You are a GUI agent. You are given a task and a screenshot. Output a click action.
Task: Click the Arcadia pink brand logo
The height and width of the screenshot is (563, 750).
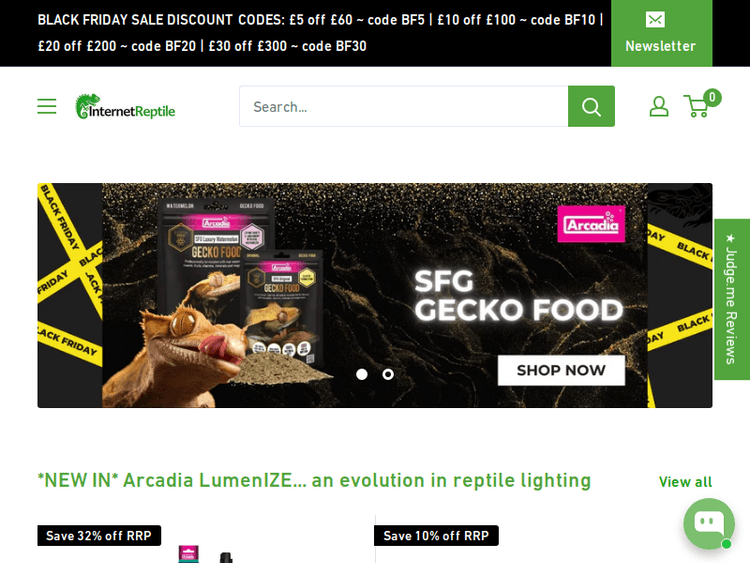coord(591,224)
